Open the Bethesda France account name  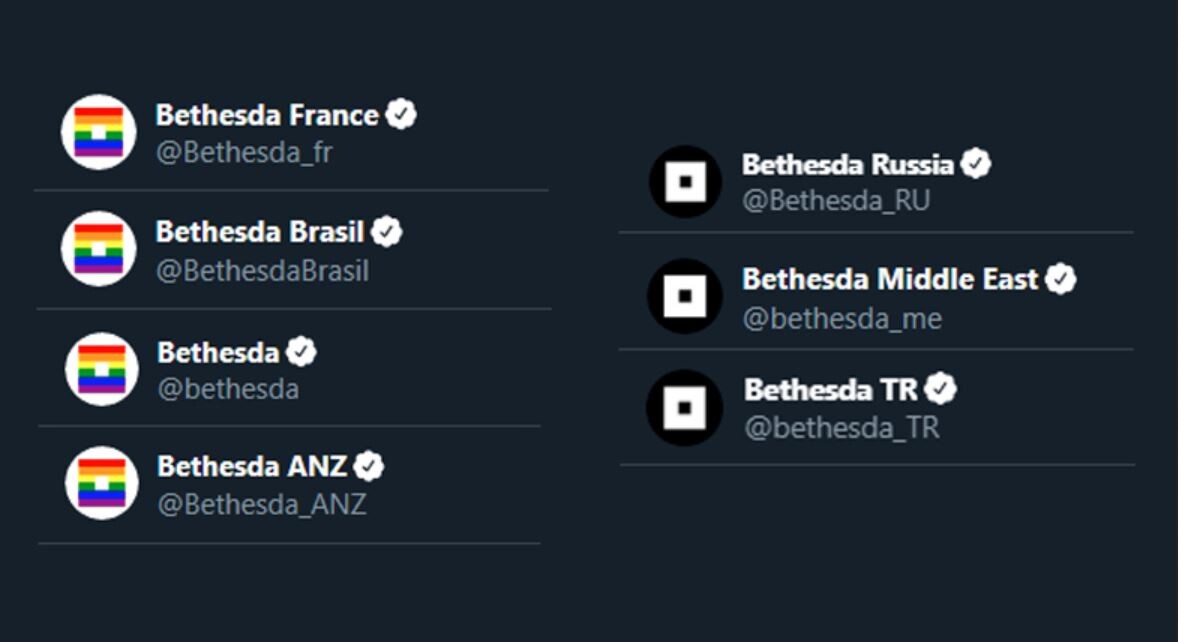[267, 115]
